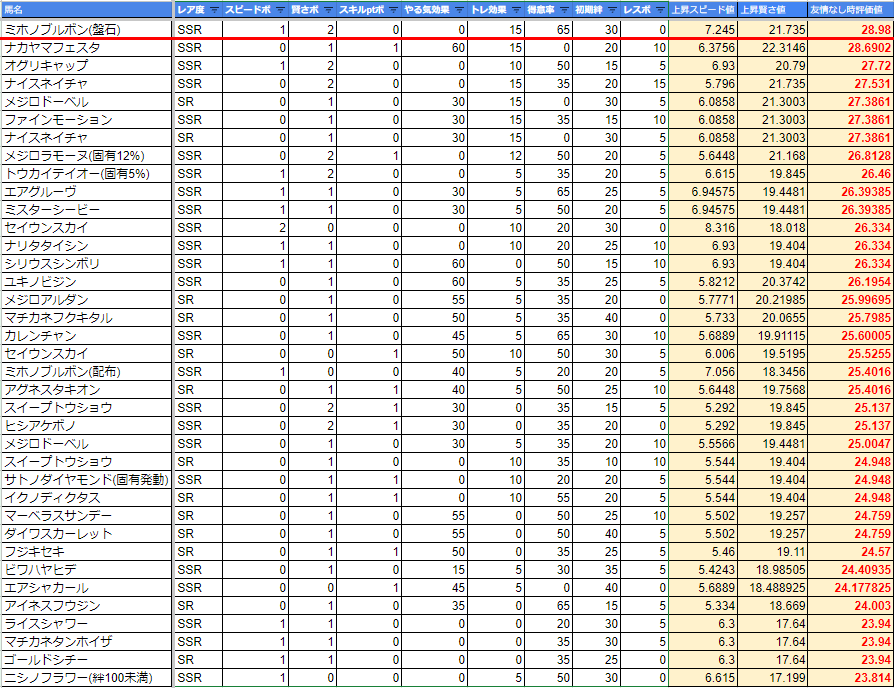Open the 賢さボ column filter dropdown
The height and width of the screenshot is (688, 894).
click(x=328, y=10)
